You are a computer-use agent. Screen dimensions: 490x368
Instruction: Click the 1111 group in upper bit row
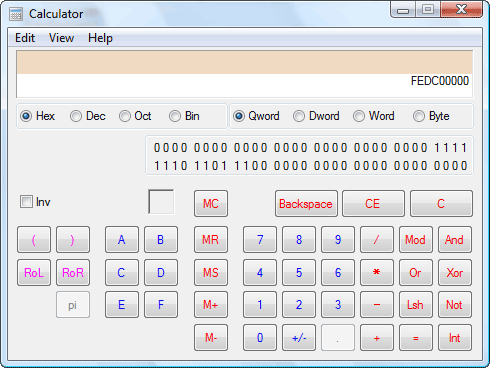pyautogui.click(x=451, y=147)
